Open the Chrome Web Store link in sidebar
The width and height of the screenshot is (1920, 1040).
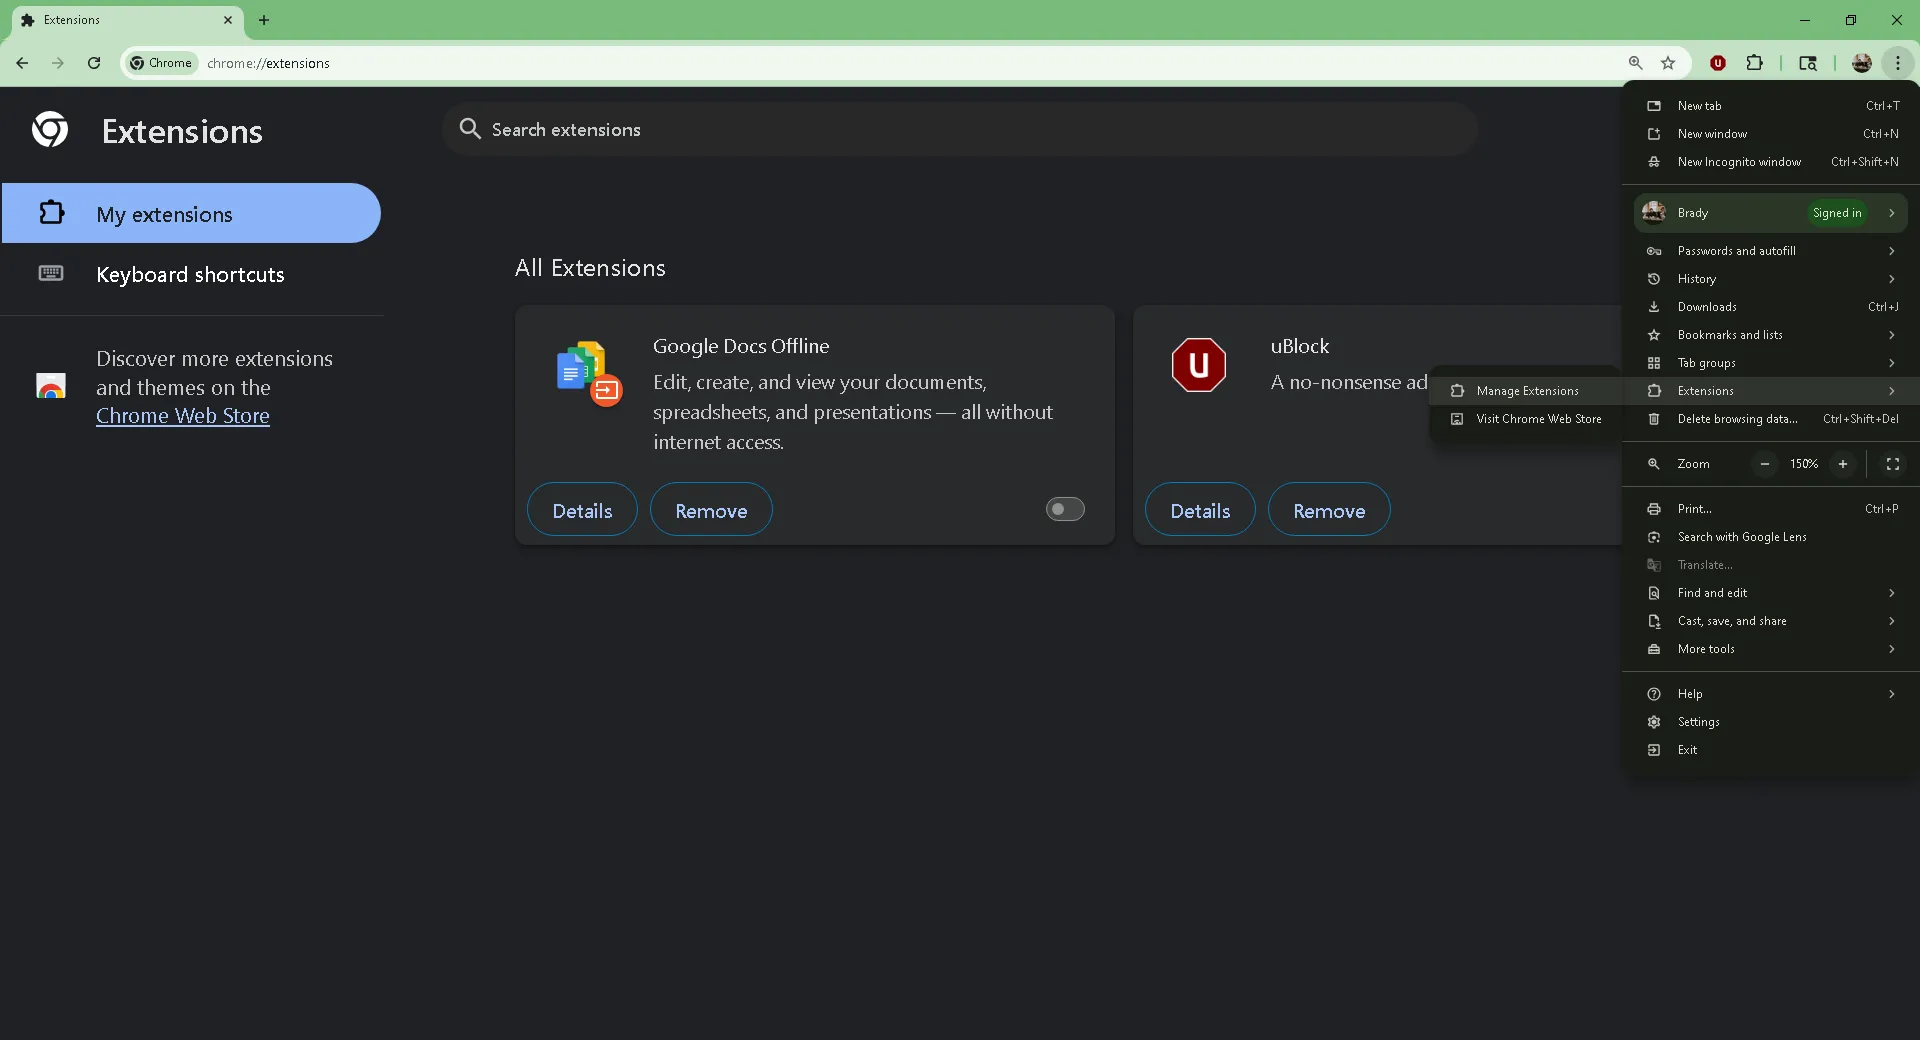(x=183, y=416)
